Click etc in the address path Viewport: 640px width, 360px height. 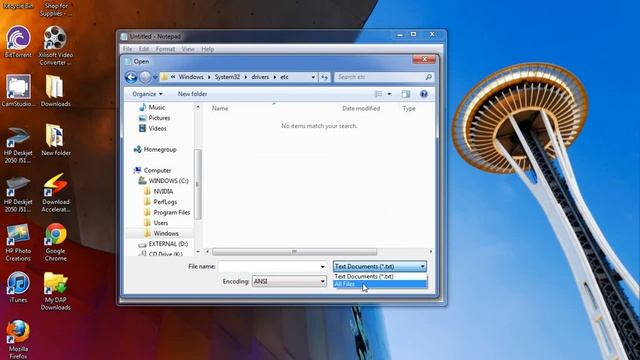coord(284,77)
